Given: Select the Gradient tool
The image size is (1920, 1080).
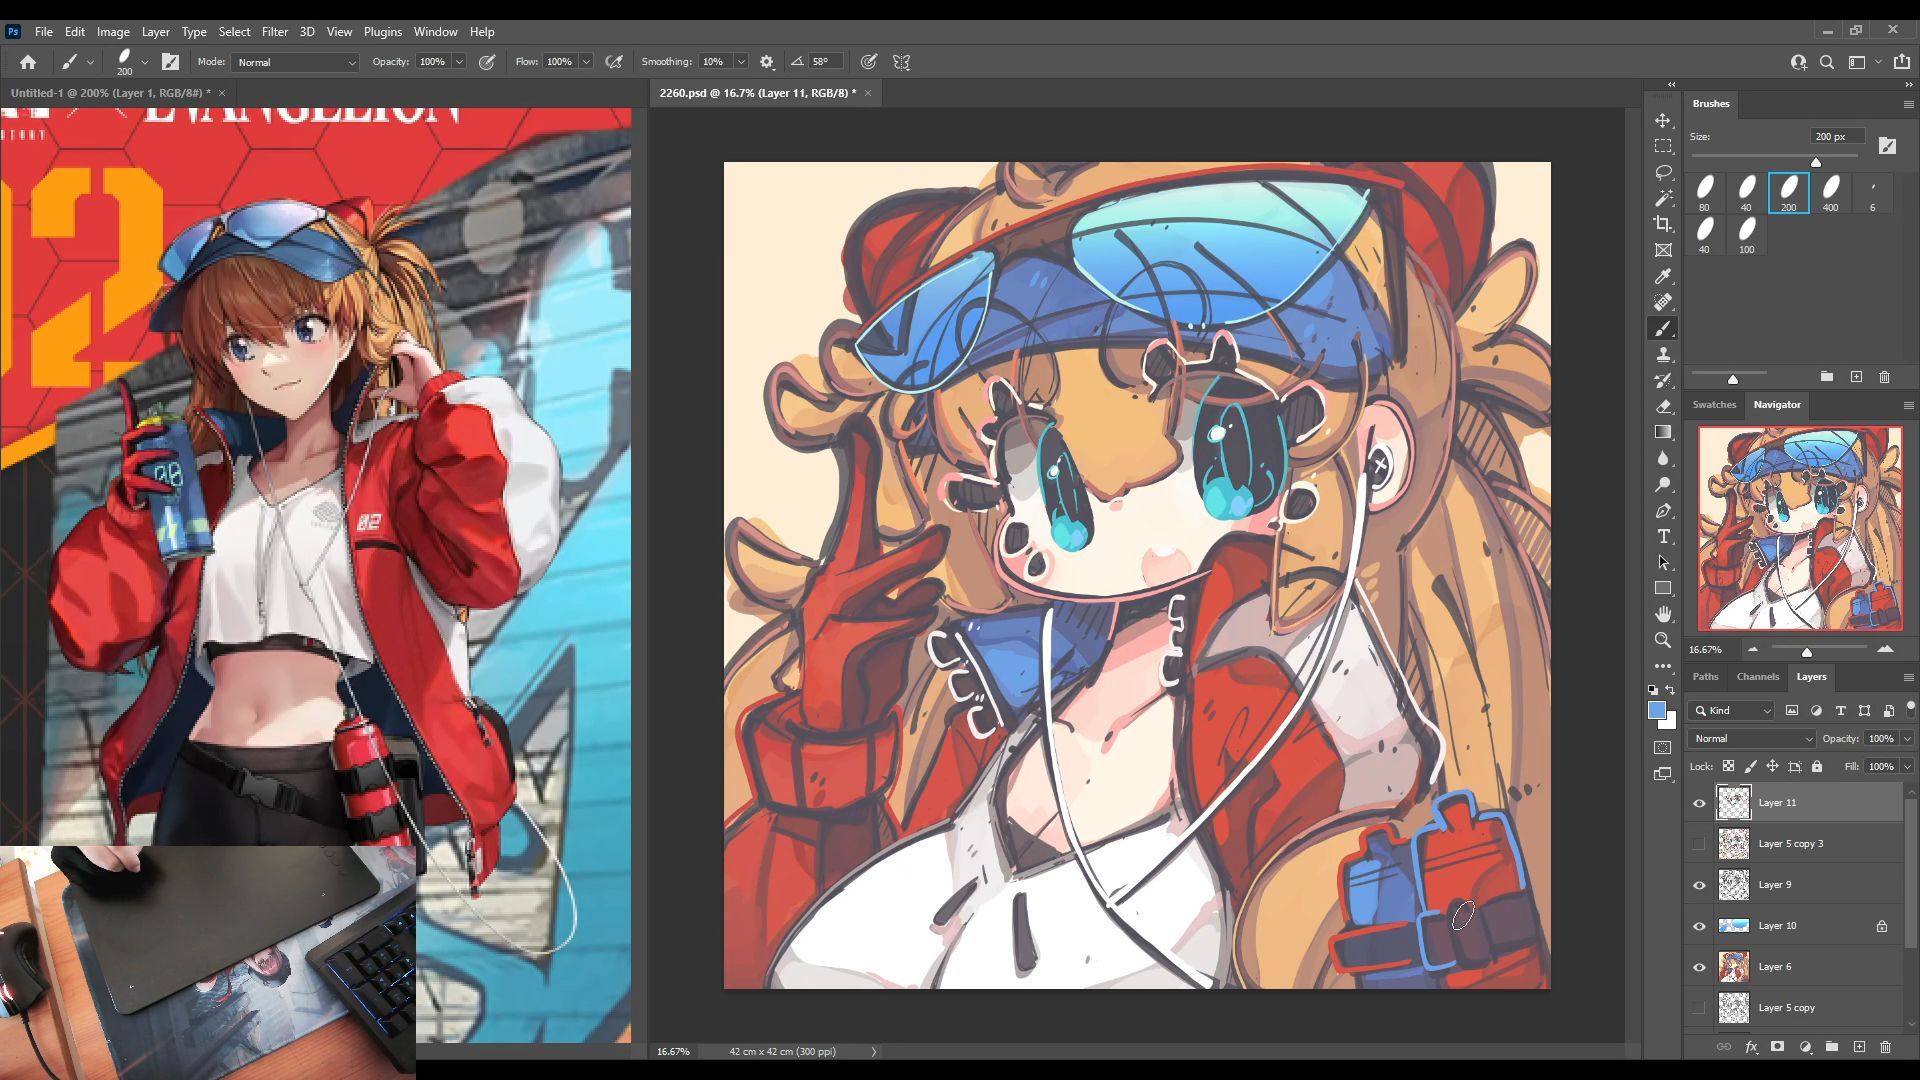Looking at the screenshot, I should 1663,432.
